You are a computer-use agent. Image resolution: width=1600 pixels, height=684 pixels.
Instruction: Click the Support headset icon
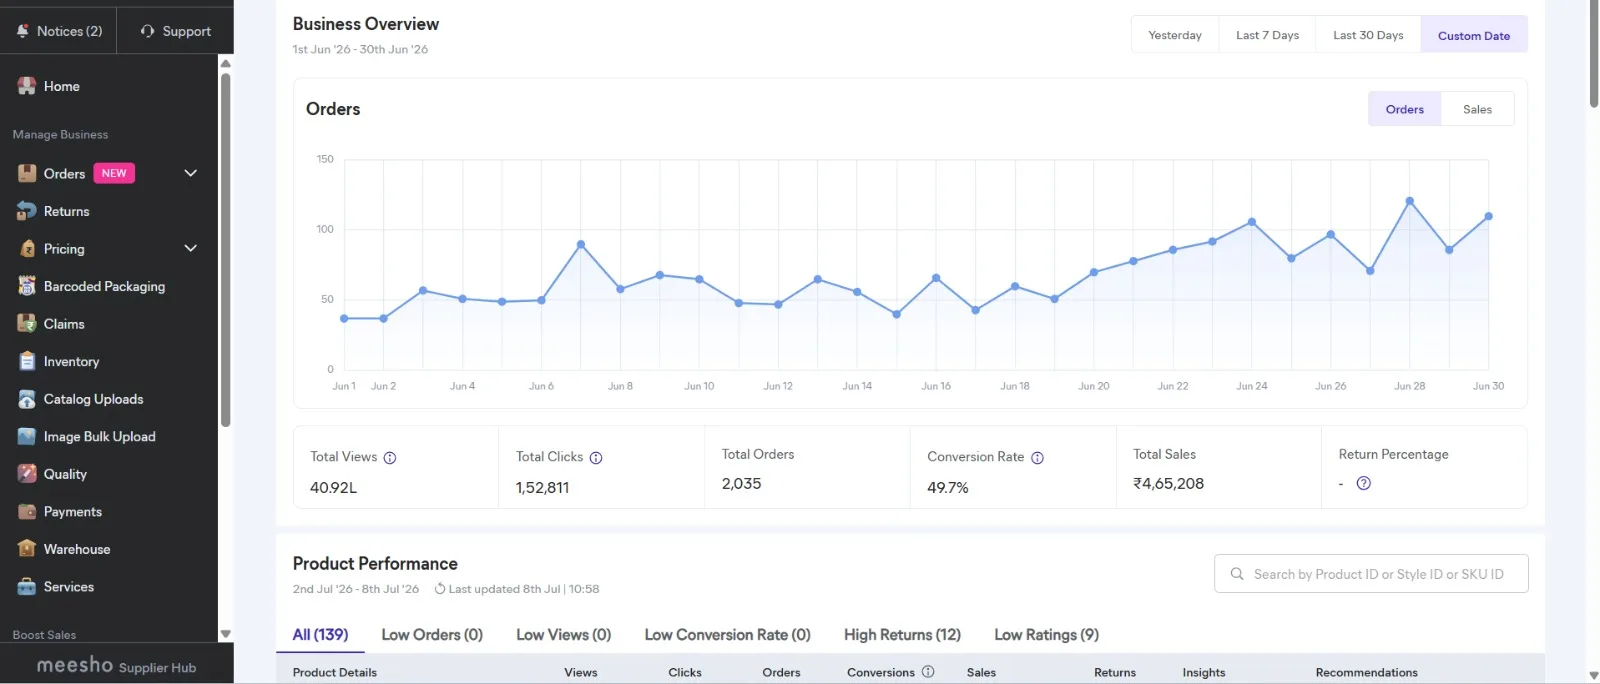coord(147,31)
